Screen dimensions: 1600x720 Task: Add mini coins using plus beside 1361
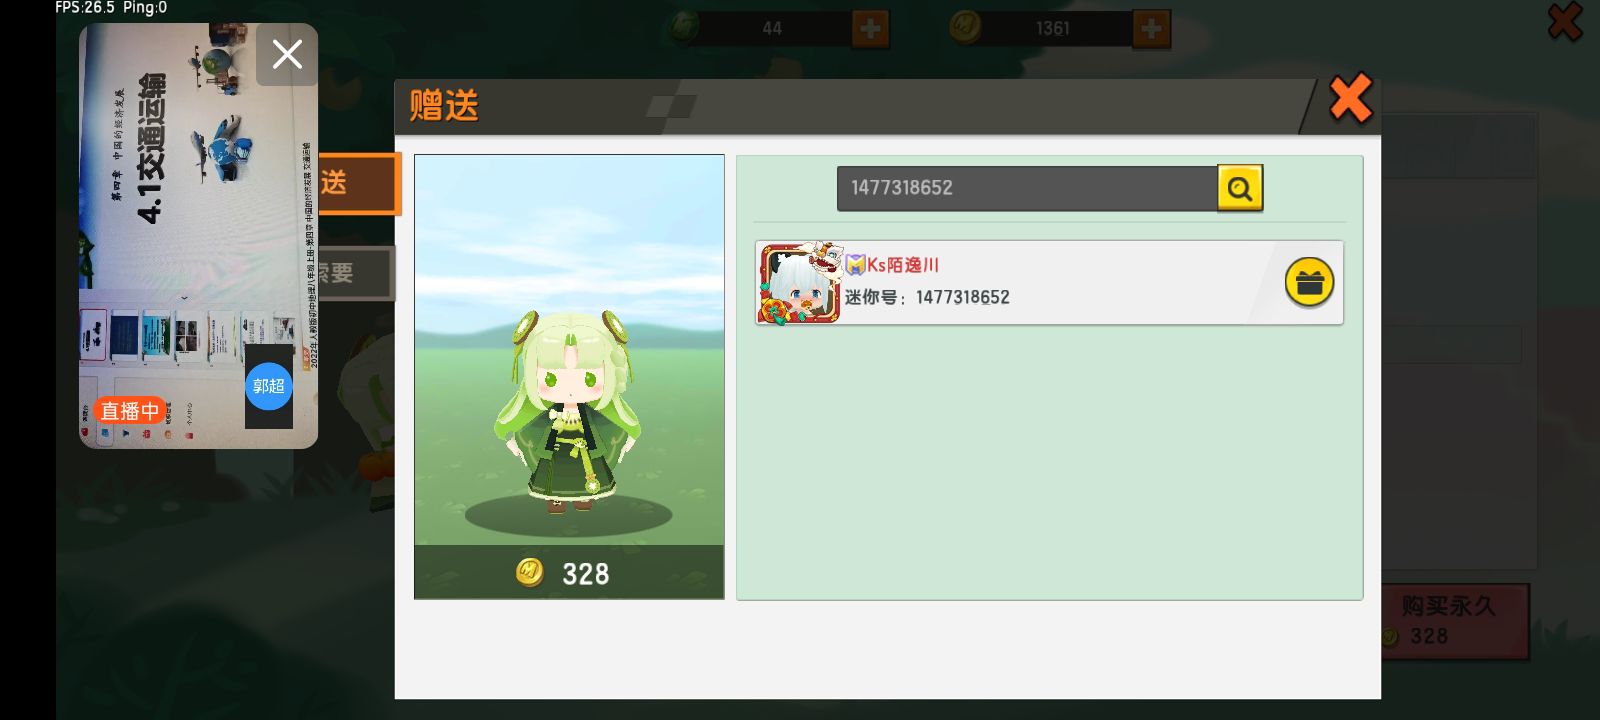pos(1151,29)
